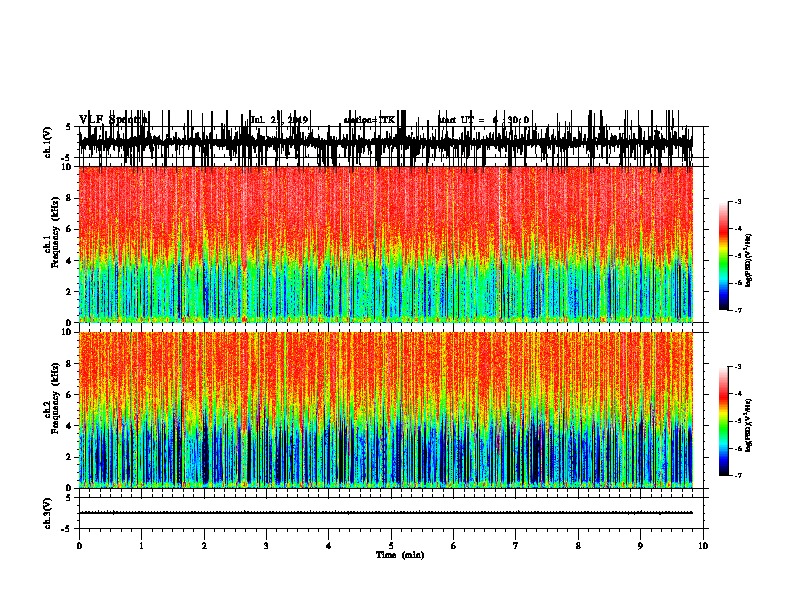Click the '-7' tick on ch.1 colorbar
This screenshot has width=792, height=612.
(x=737, y=310)
